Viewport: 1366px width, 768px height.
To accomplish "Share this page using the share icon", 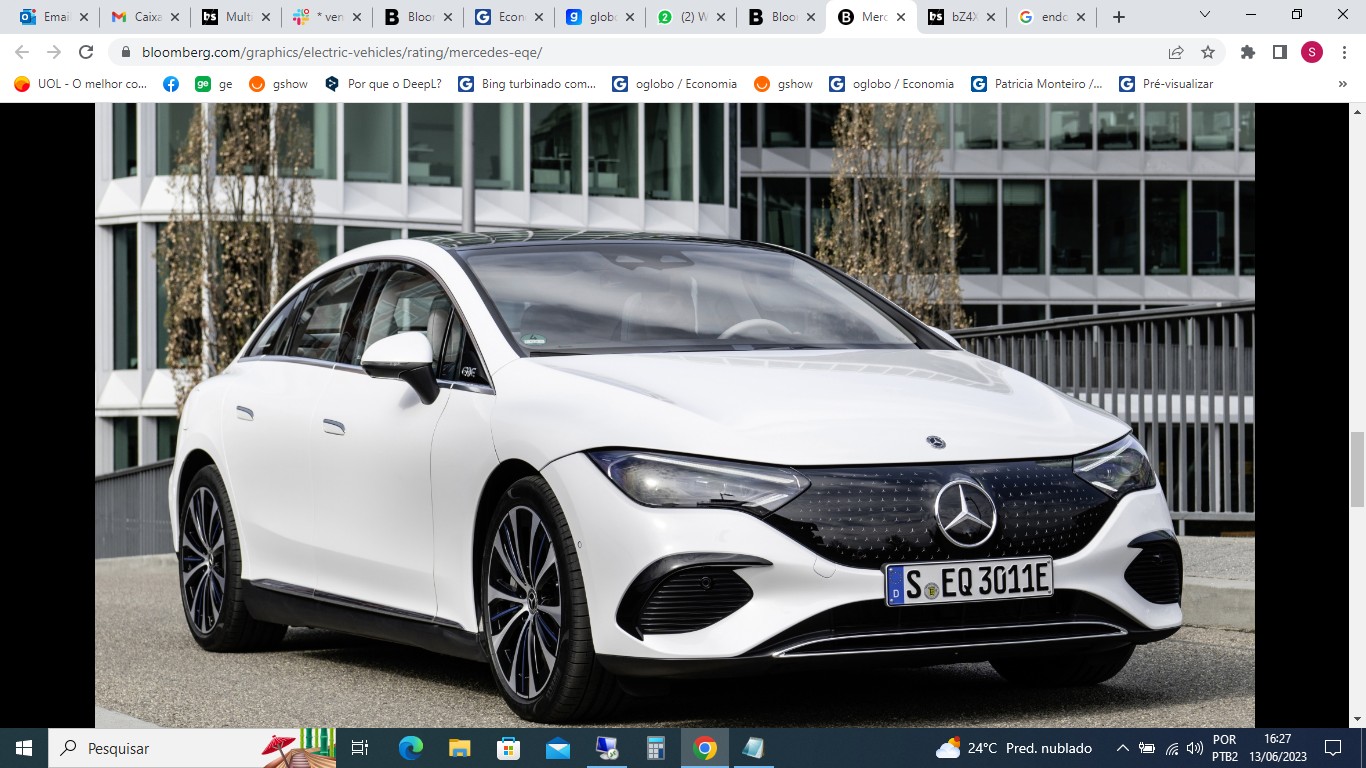I will point(1176,52).
